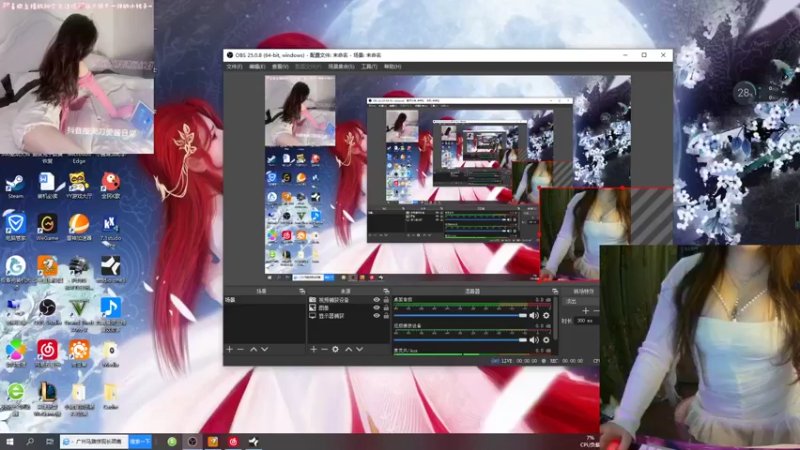Toggle visibility of Display Capture source

click(x=377, y=316)
